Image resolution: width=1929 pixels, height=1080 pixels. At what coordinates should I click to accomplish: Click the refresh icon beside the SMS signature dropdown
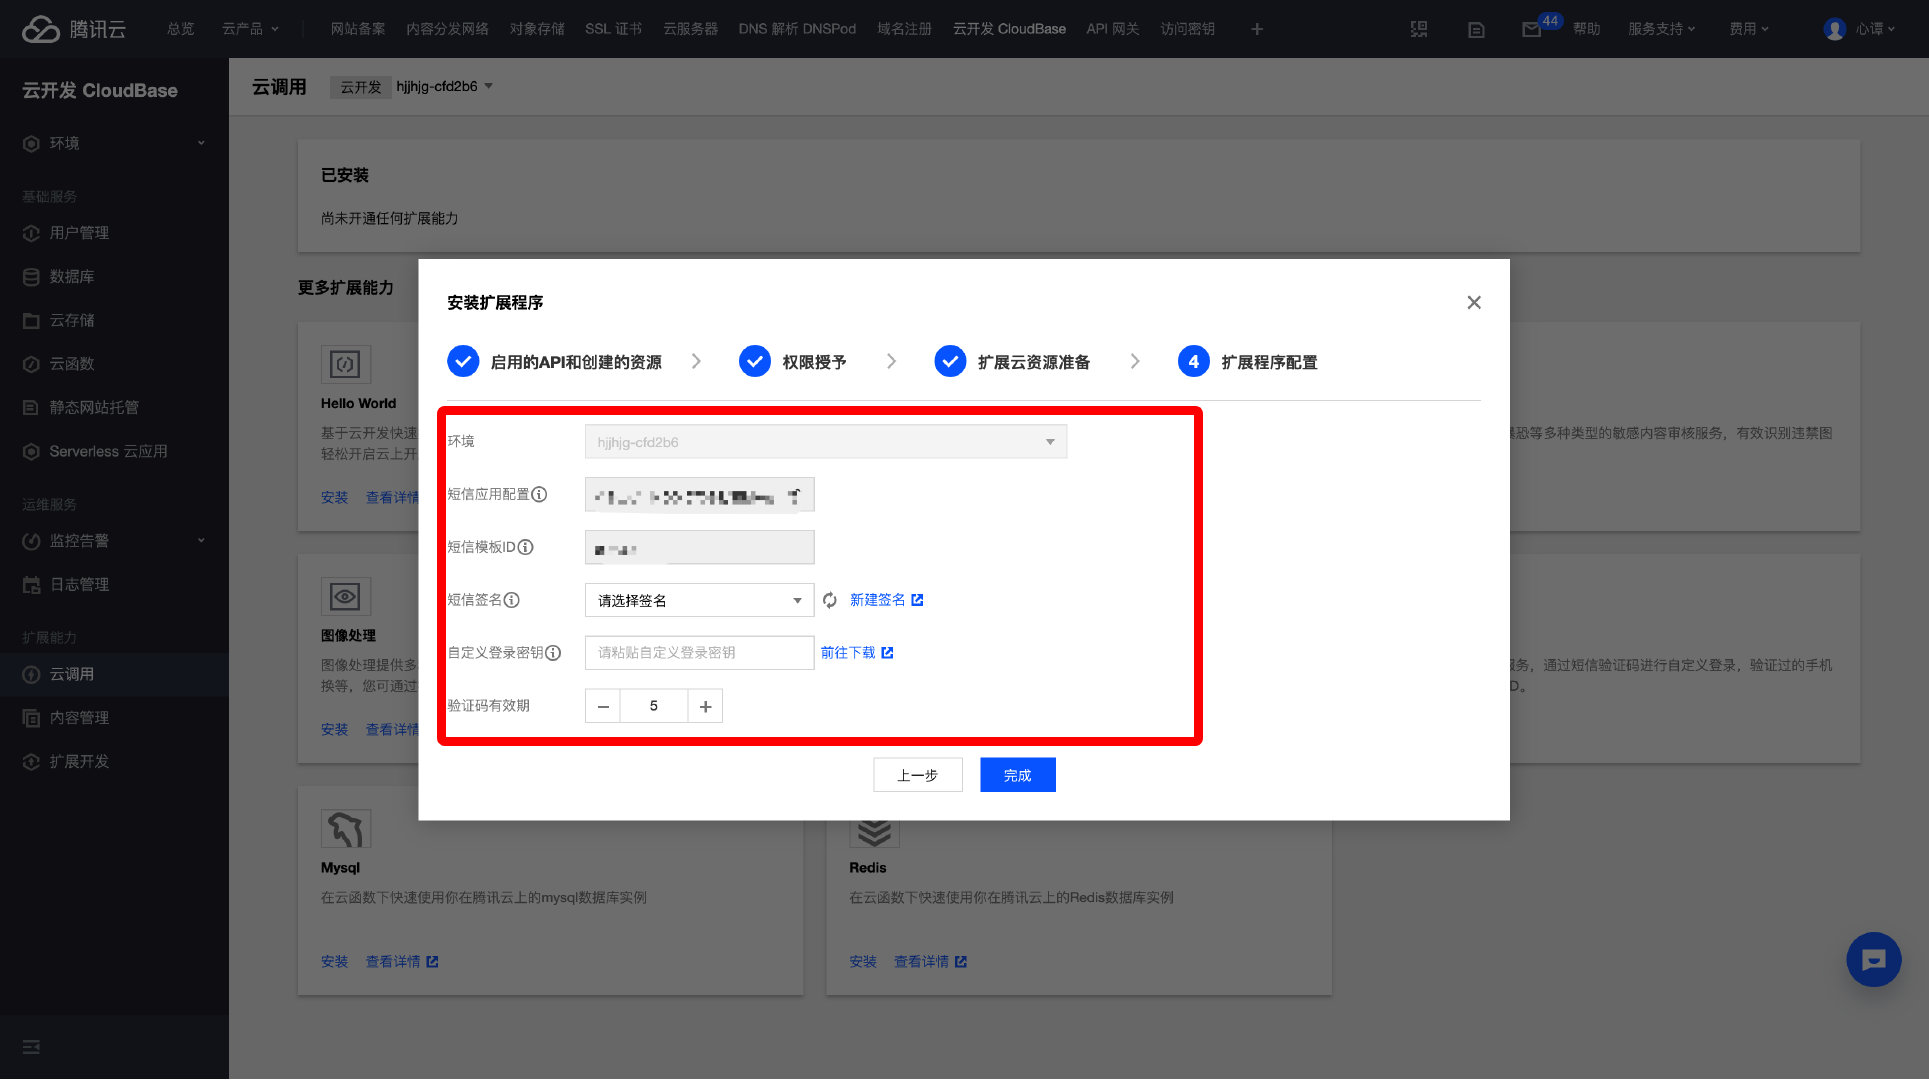[x=830, y=600]
